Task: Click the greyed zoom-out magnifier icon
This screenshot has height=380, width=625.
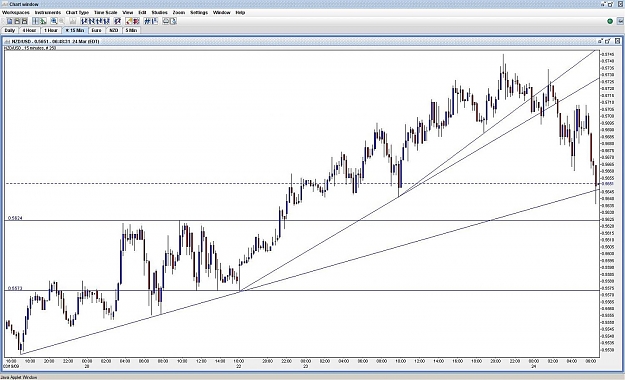Action: (62, 21)
